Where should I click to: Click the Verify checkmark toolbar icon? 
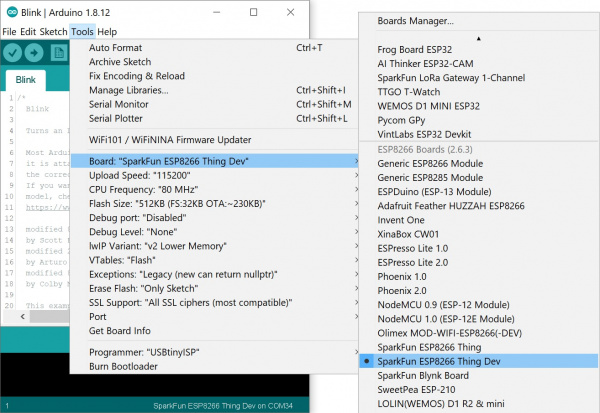pos(13,52)
